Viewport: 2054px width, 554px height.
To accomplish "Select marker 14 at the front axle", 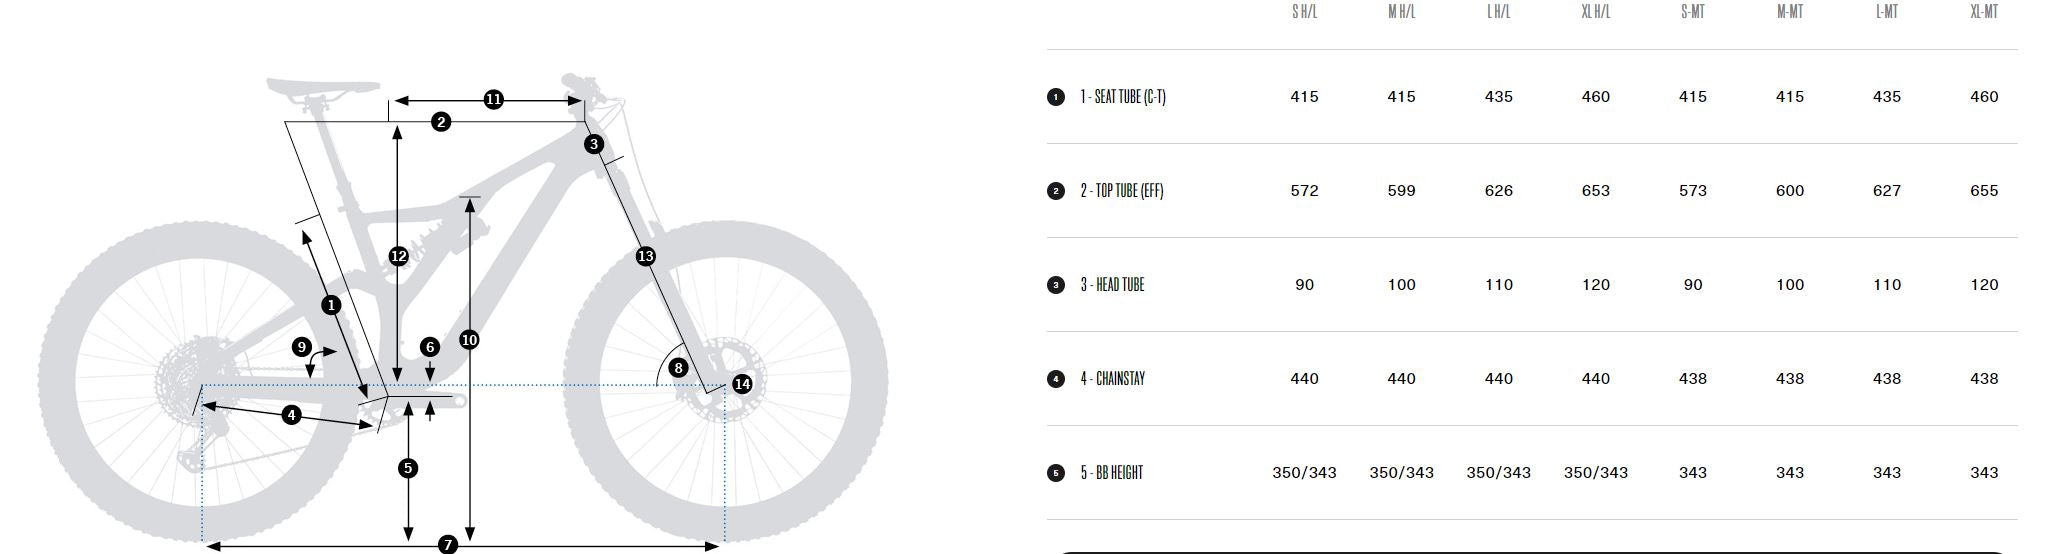I will [742, 384].
